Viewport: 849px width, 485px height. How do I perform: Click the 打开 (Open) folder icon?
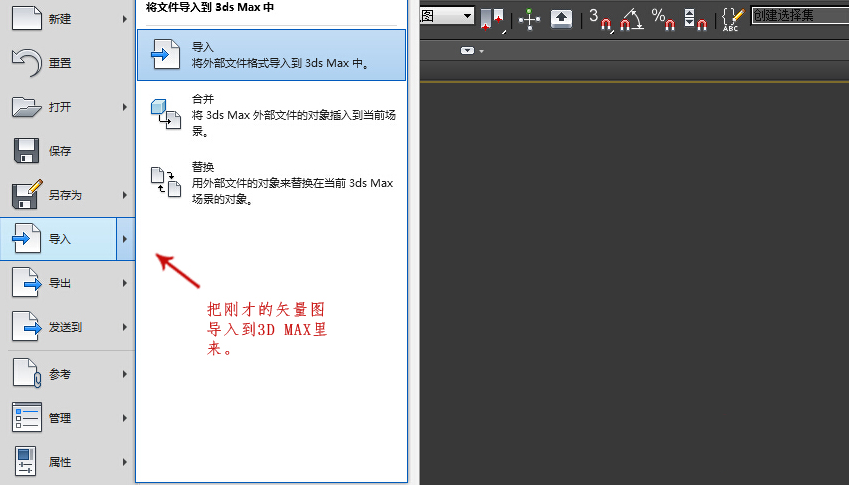tap(27, 107)
